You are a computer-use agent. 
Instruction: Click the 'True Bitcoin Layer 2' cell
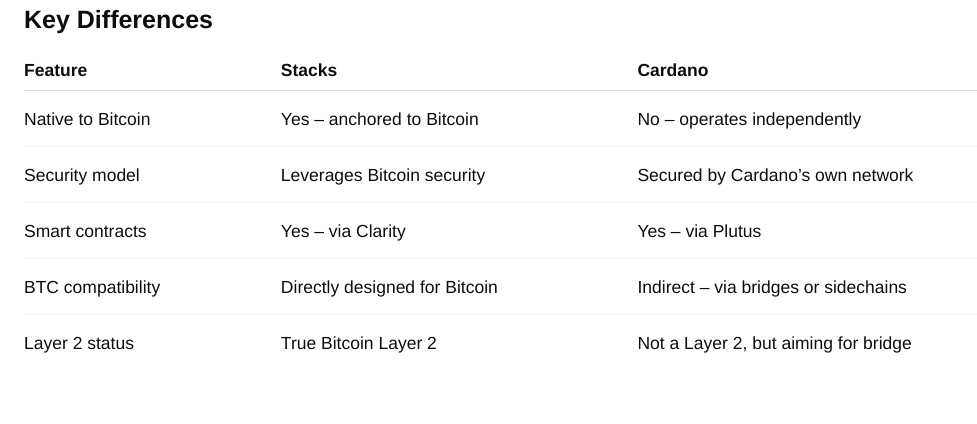[x=358, y=343]
